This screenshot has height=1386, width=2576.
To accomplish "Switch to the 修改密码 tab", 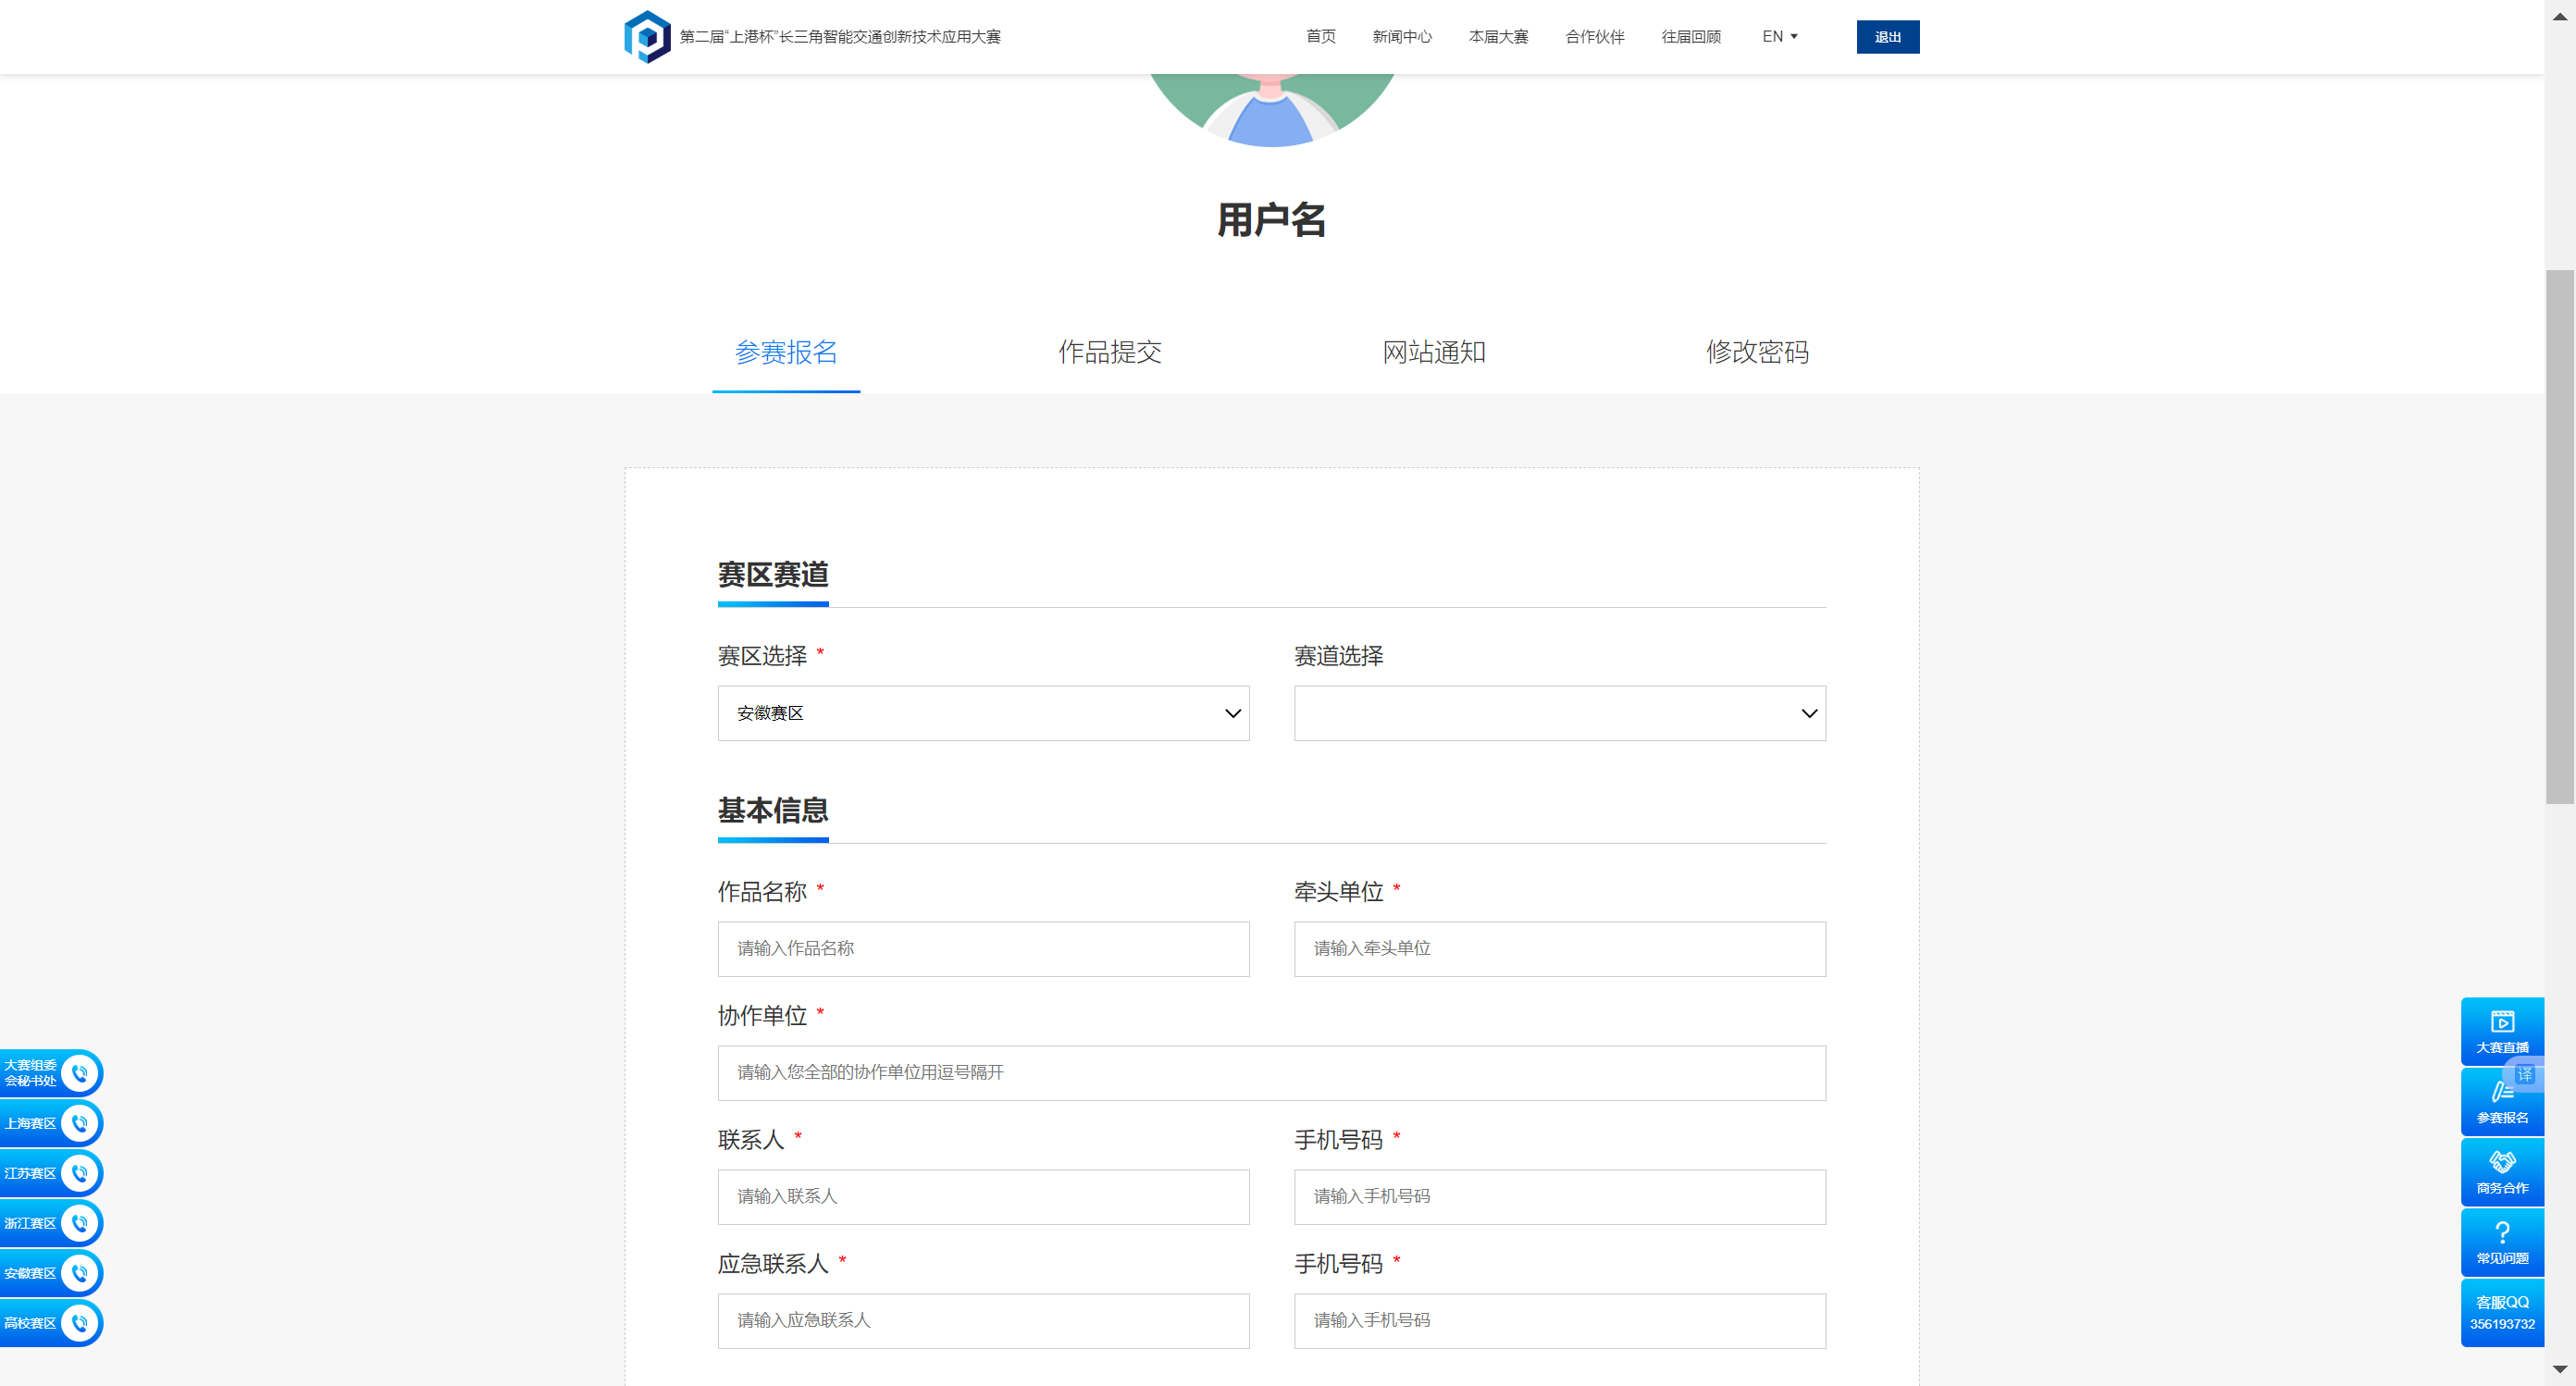I will (x=1757, y=352).
